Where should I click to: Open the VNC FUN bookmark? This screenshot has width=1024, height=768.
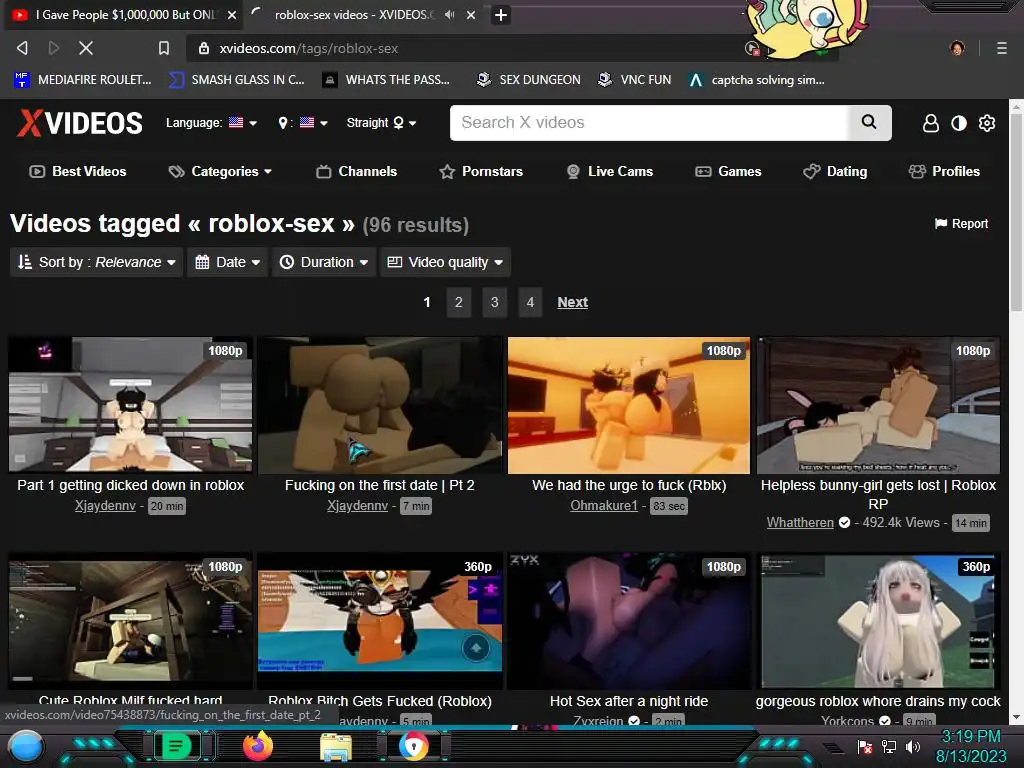pos(635,80)
